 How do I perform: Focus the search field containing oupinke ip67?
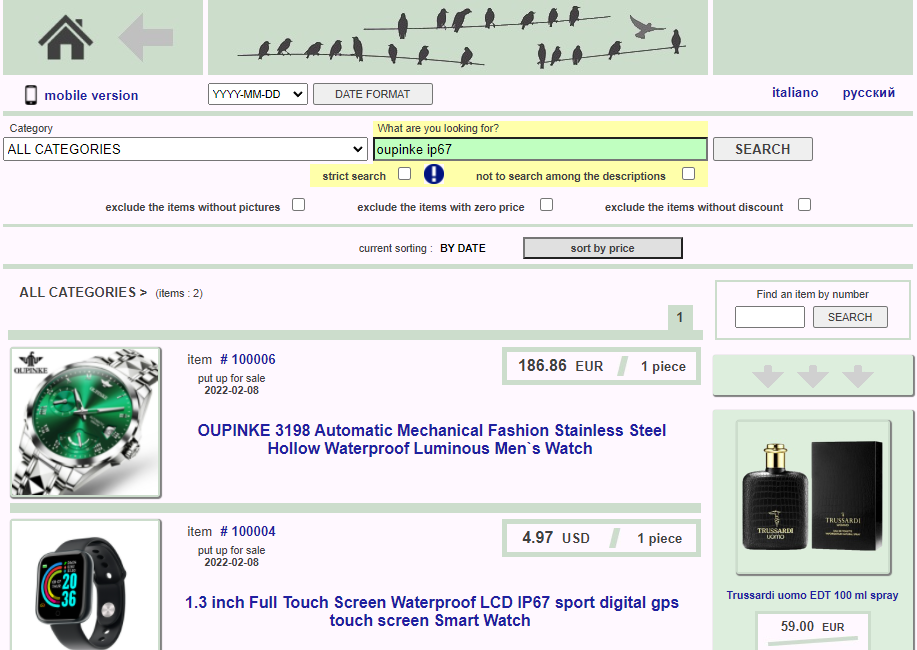[x=540, y=149]
